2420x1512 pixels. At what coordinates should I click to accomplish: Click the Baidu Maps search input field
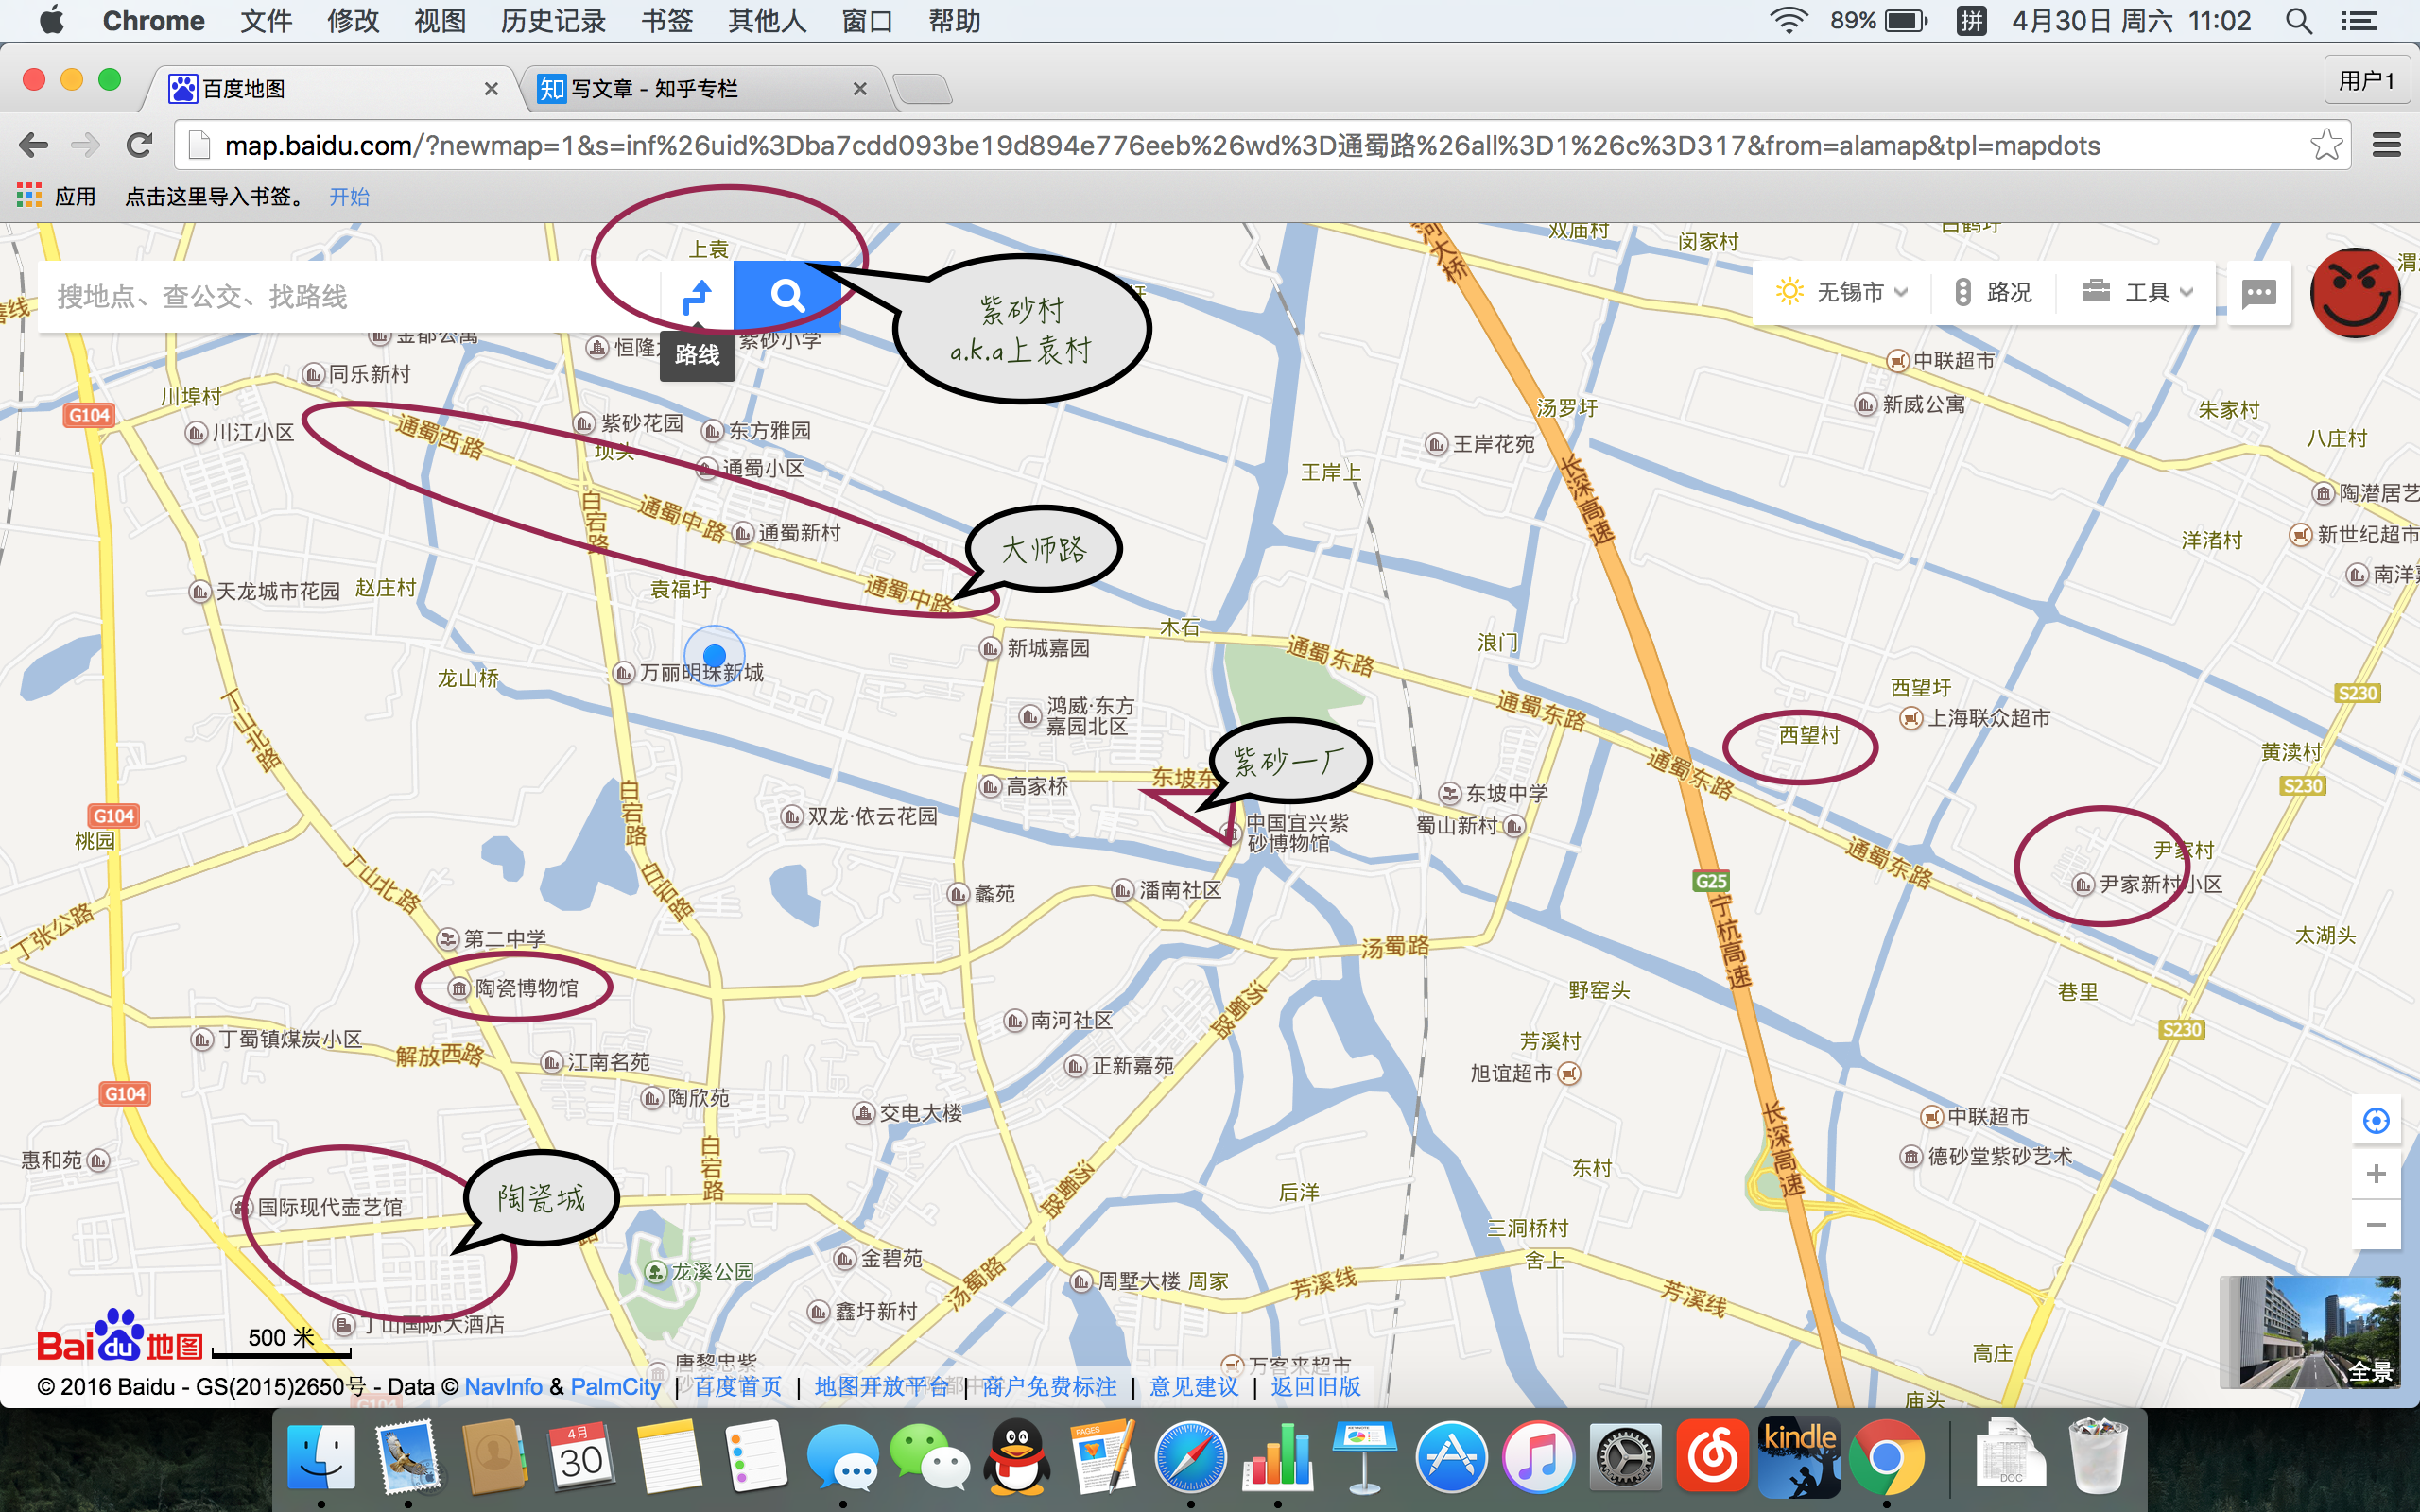pyautogui.click(x=349, y=295)
